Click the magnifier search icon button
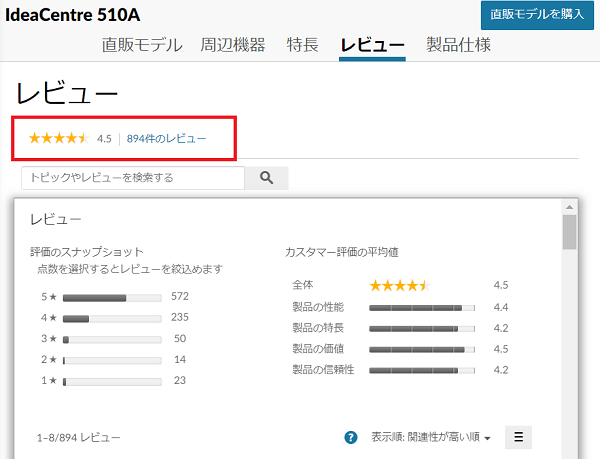600x459 pixels. [x=266, y=178]
